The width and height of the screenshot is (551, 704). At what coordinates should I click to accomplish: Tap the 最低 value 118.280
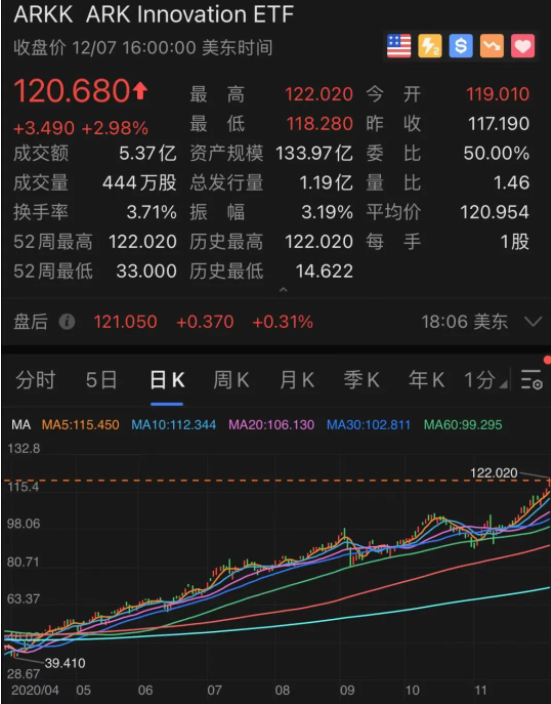coord(320,124)
